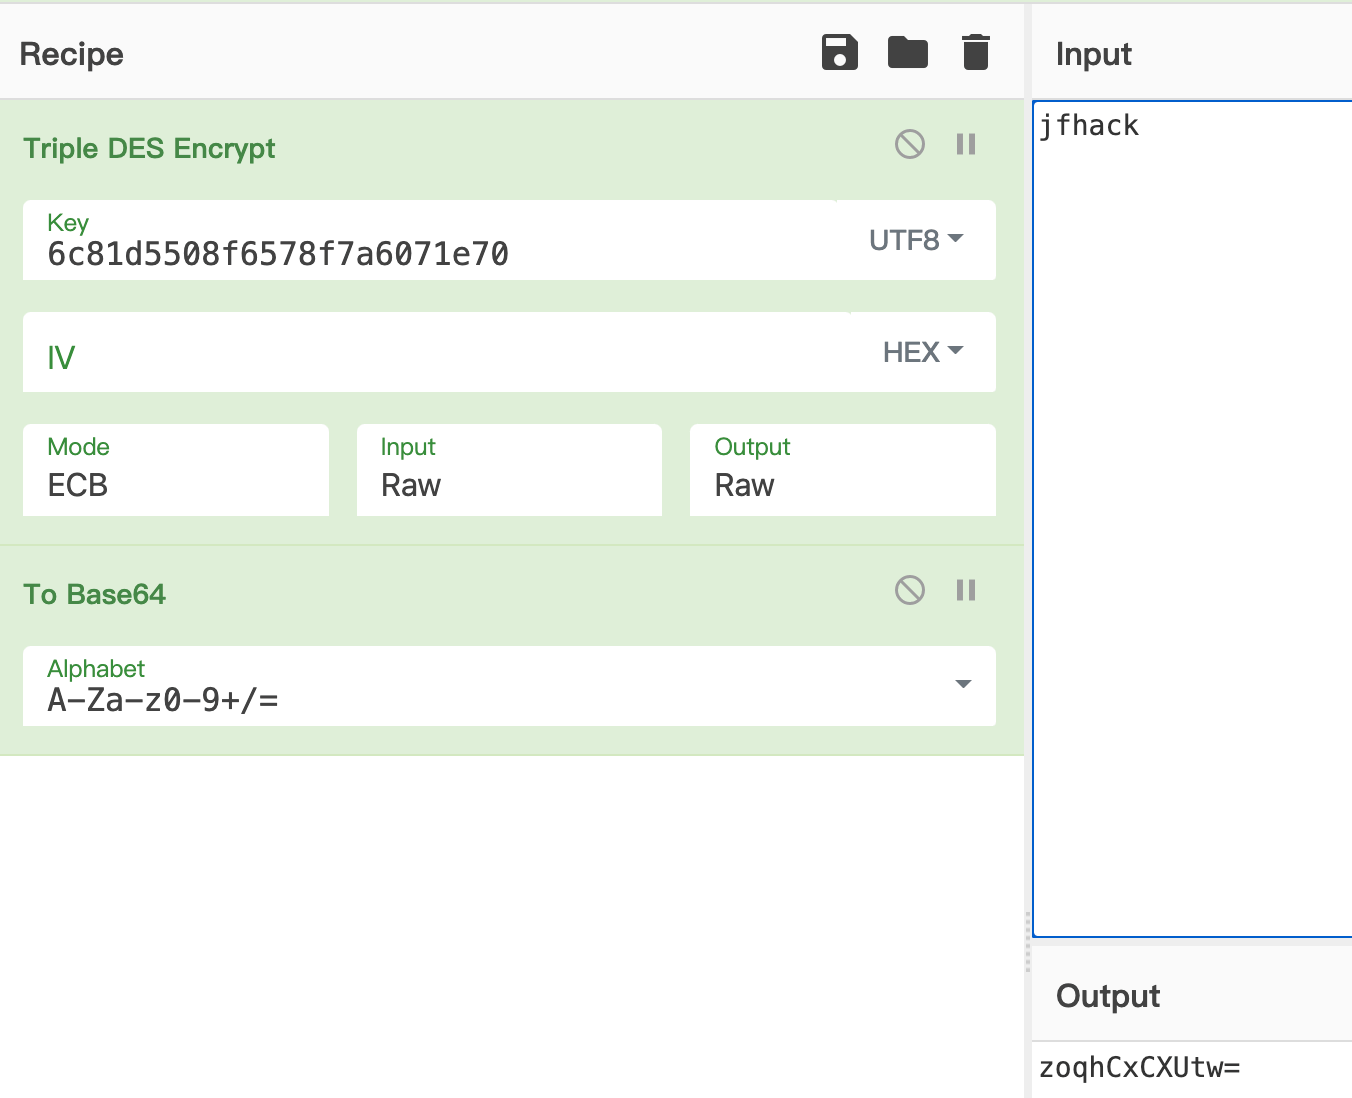Expand the IV format HEX dropdown
The height and width of the screenshot is (1098, 1352).
tap(922, 352)
